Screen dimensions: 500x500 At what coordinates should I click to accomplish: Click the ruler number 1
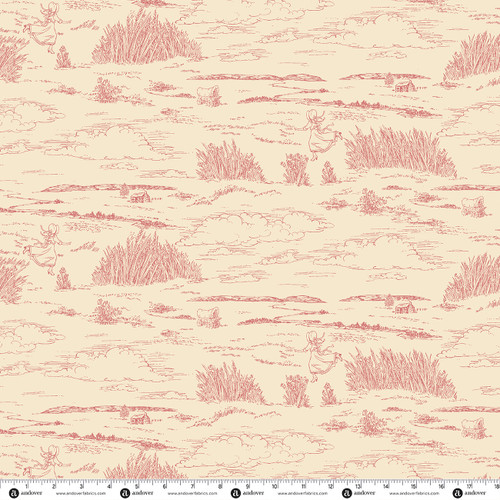click(x=27, y=487)
